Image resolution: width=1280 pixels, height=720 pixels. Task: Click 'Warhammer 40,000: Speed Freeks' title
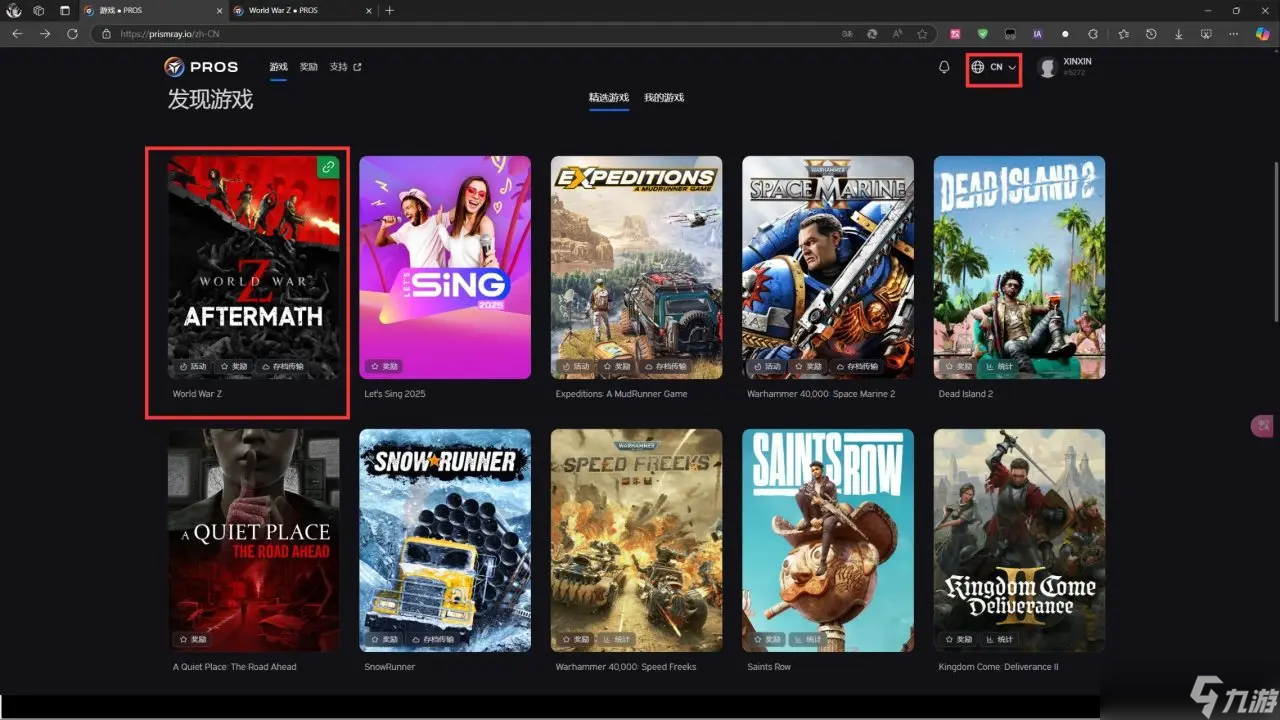[626, 667]
